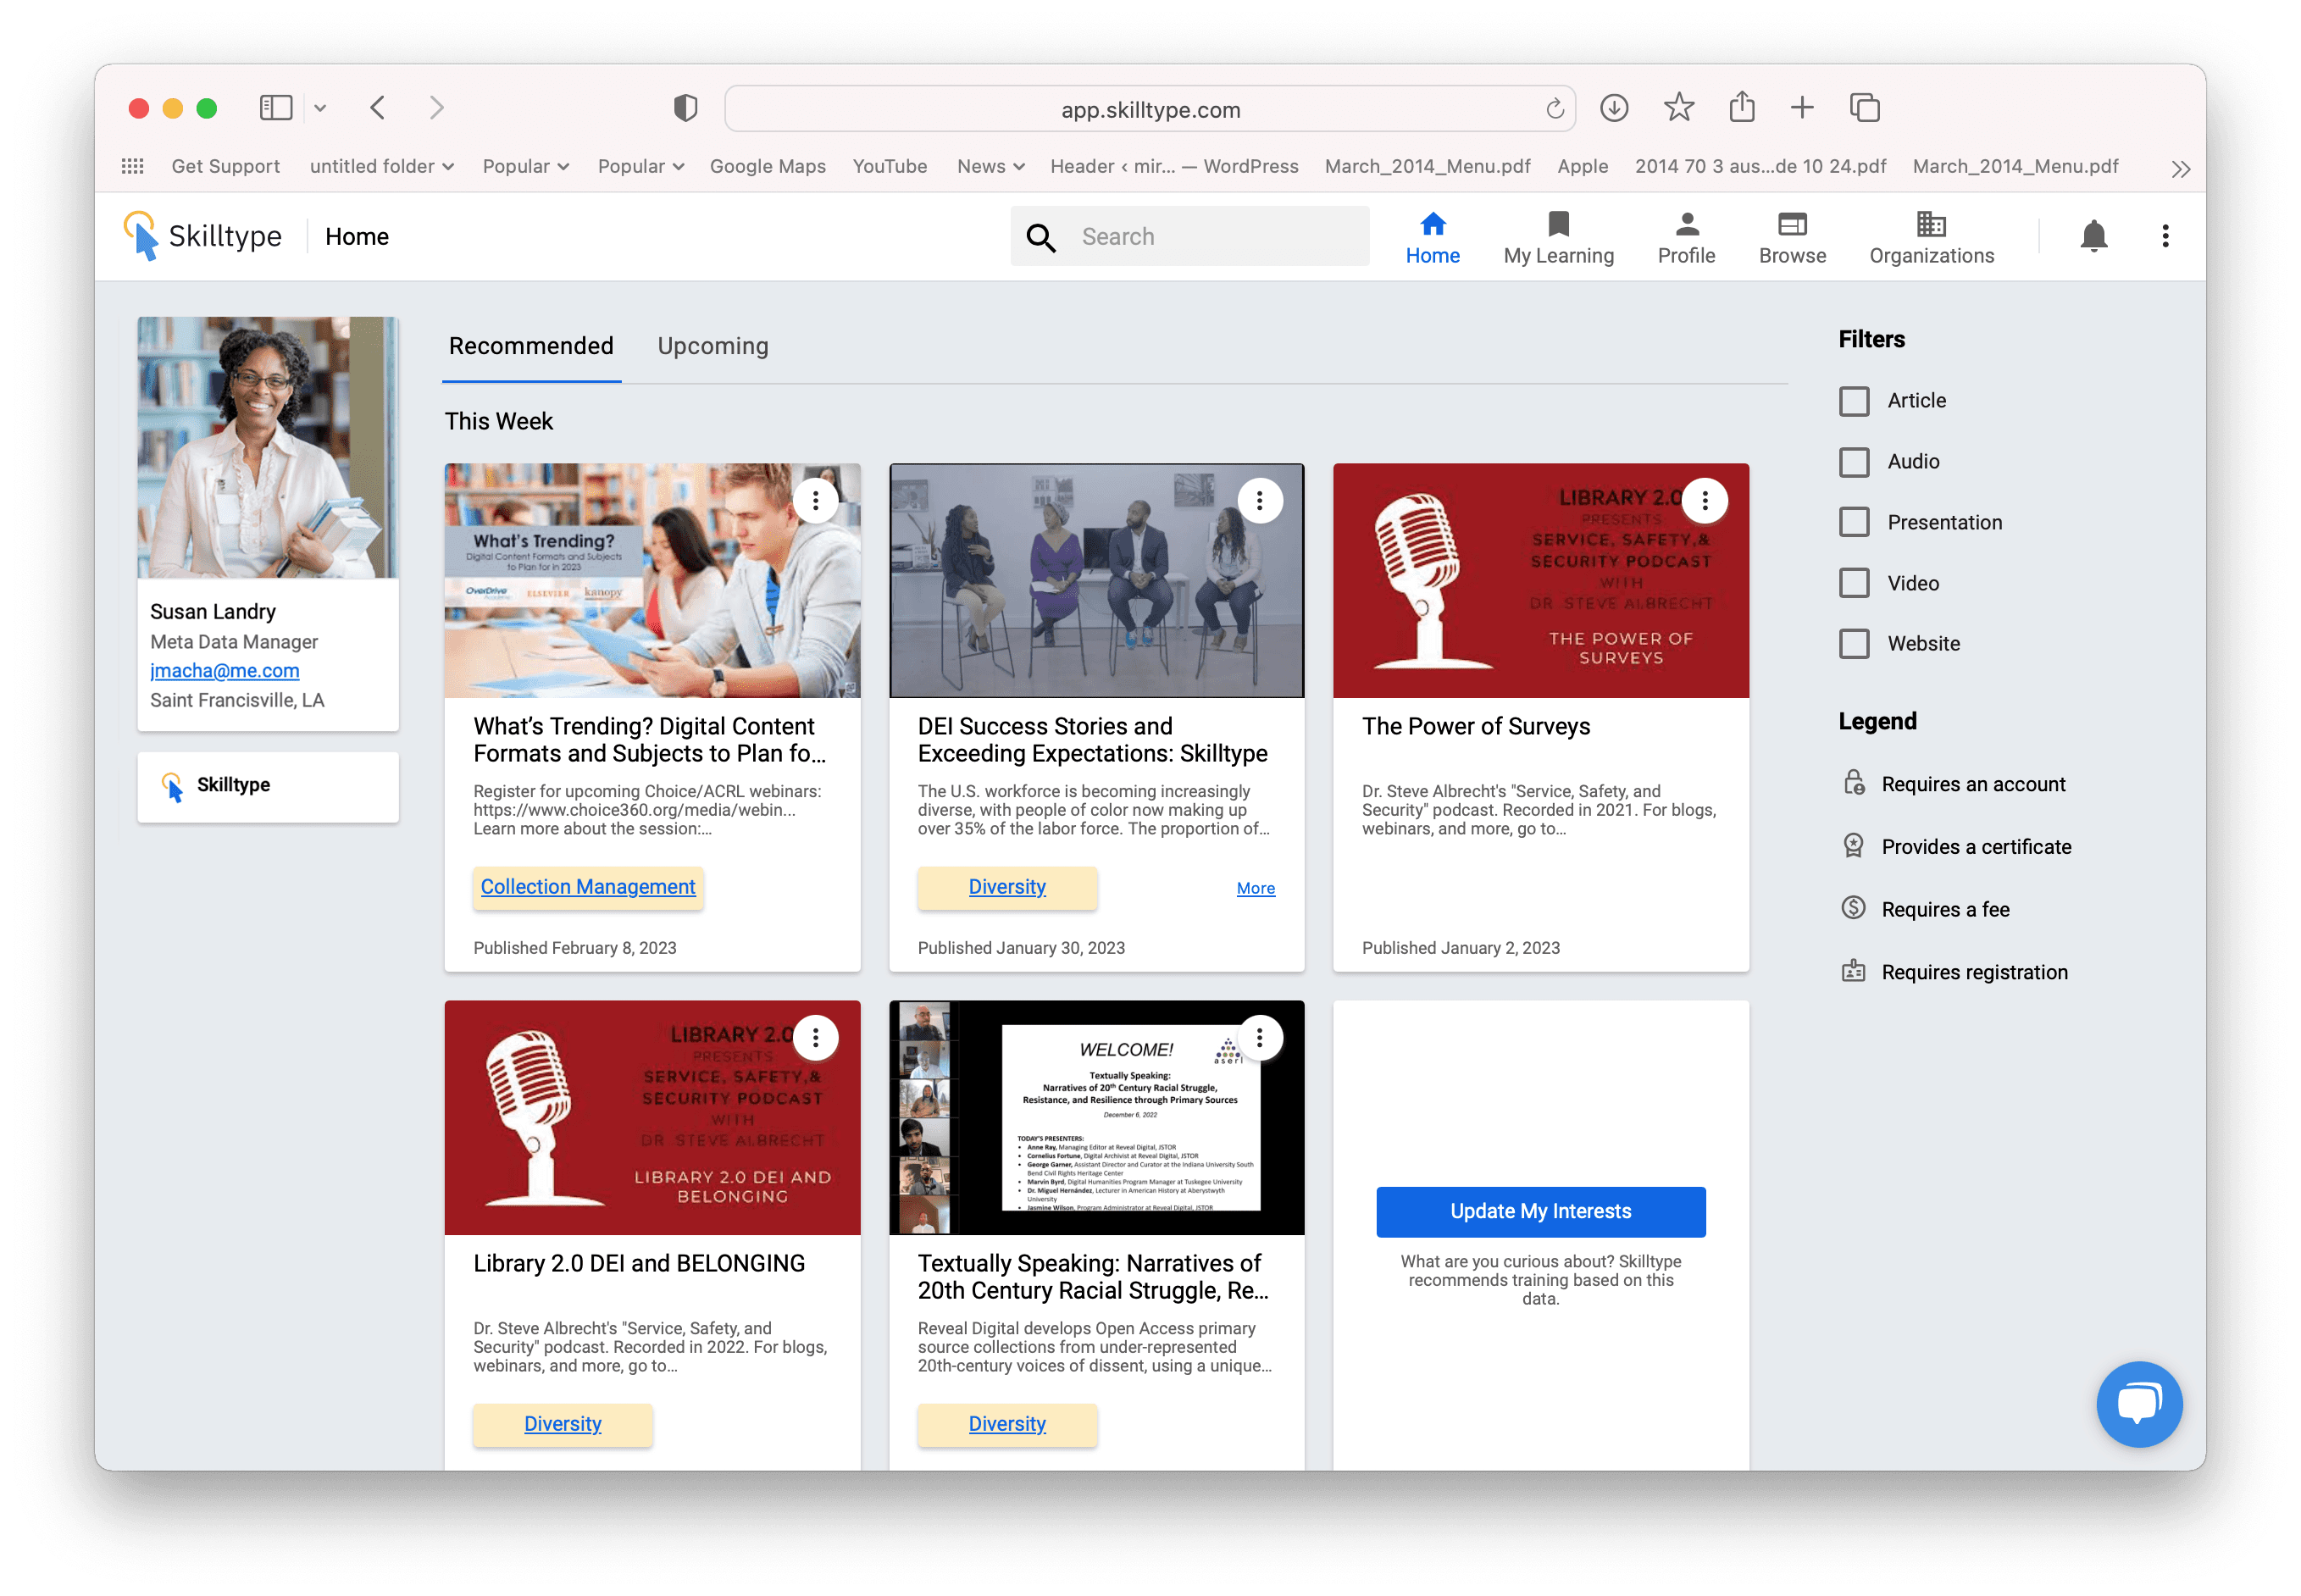Click the Update My Interests button
Image resolution: width=2301 pixels, height=1596 pixels.
click(1540, 1211)
